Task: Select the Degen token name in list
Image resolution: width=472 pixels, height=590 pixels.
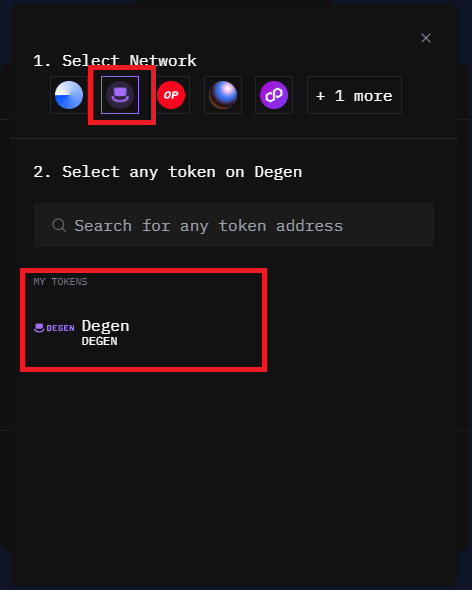Action: pyautogui.click(x=105, y=326)
